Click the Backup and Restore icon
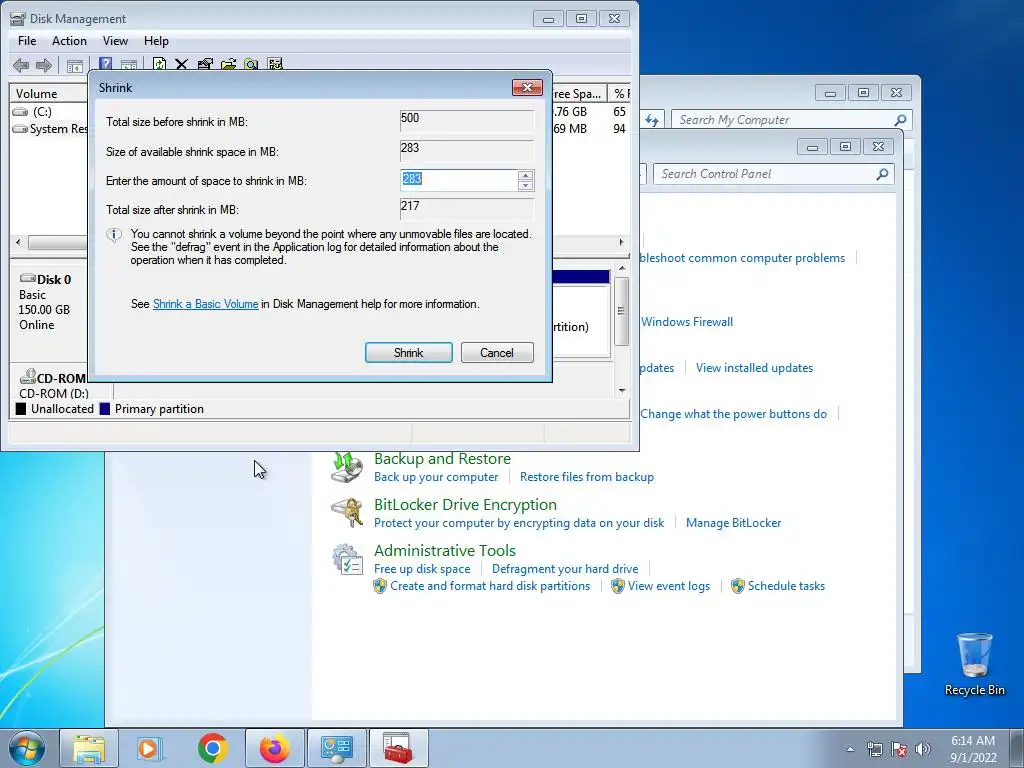 click(347, 467)
